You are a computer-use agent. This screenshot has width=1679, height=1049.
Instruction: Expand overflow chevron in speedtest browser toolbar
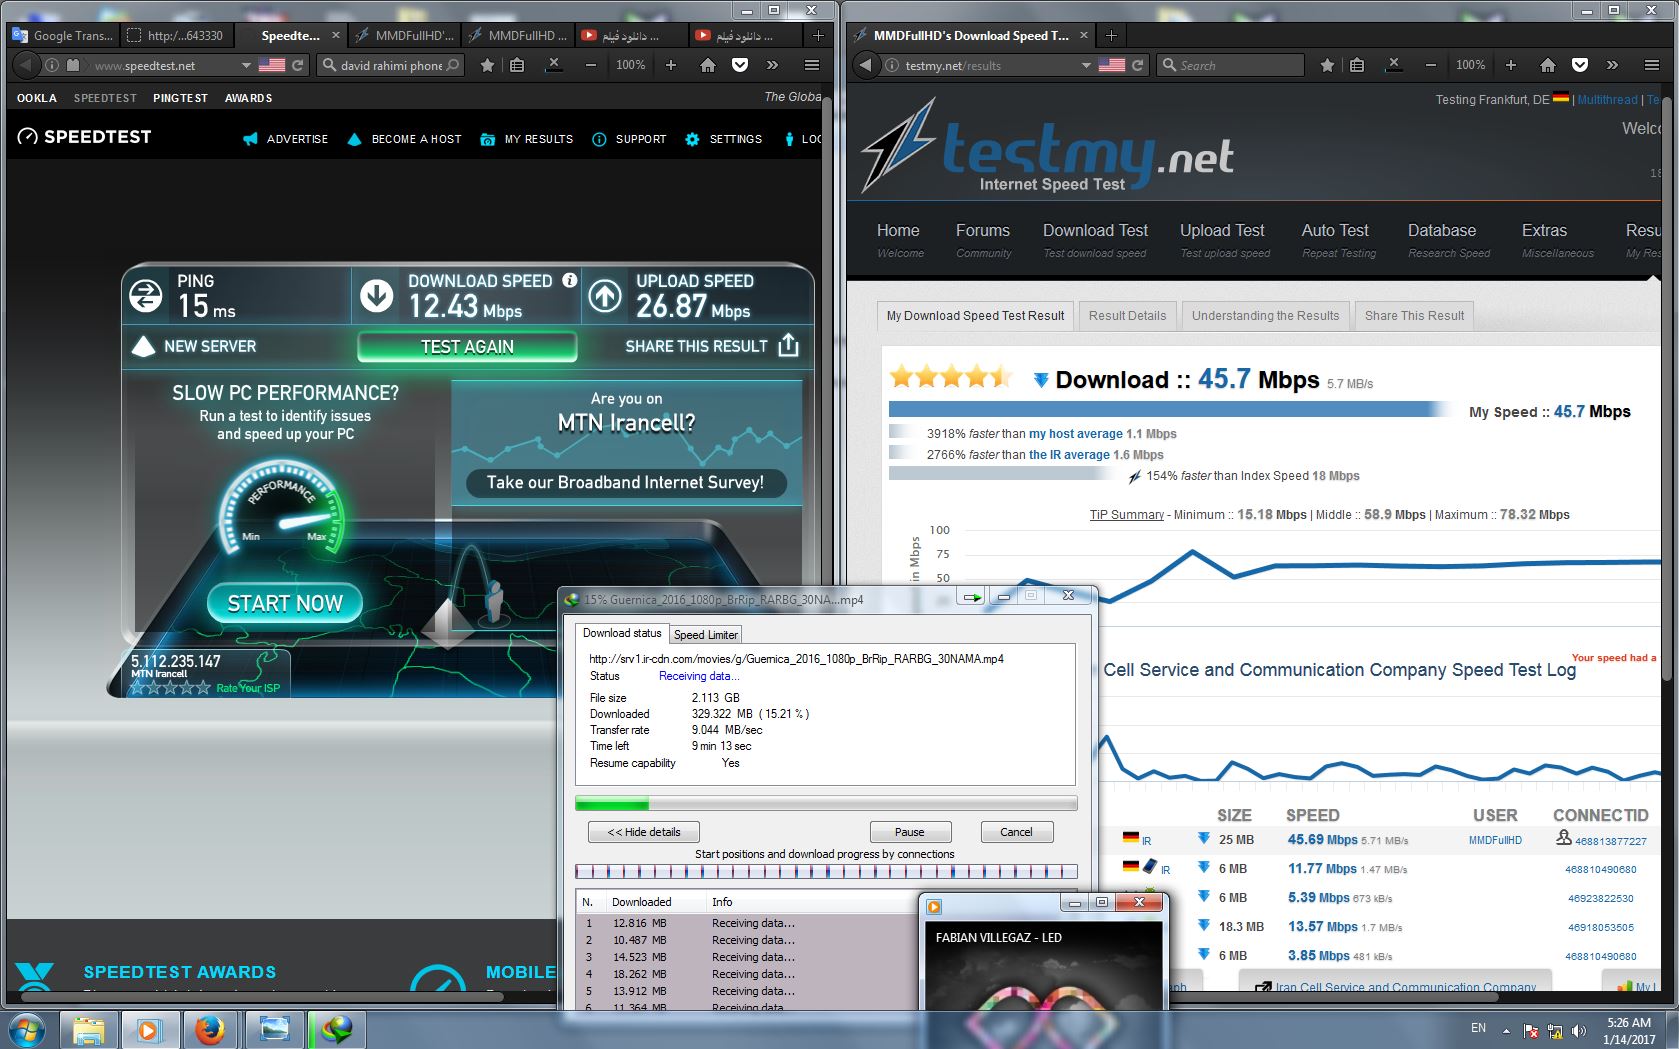pos(772,65)
